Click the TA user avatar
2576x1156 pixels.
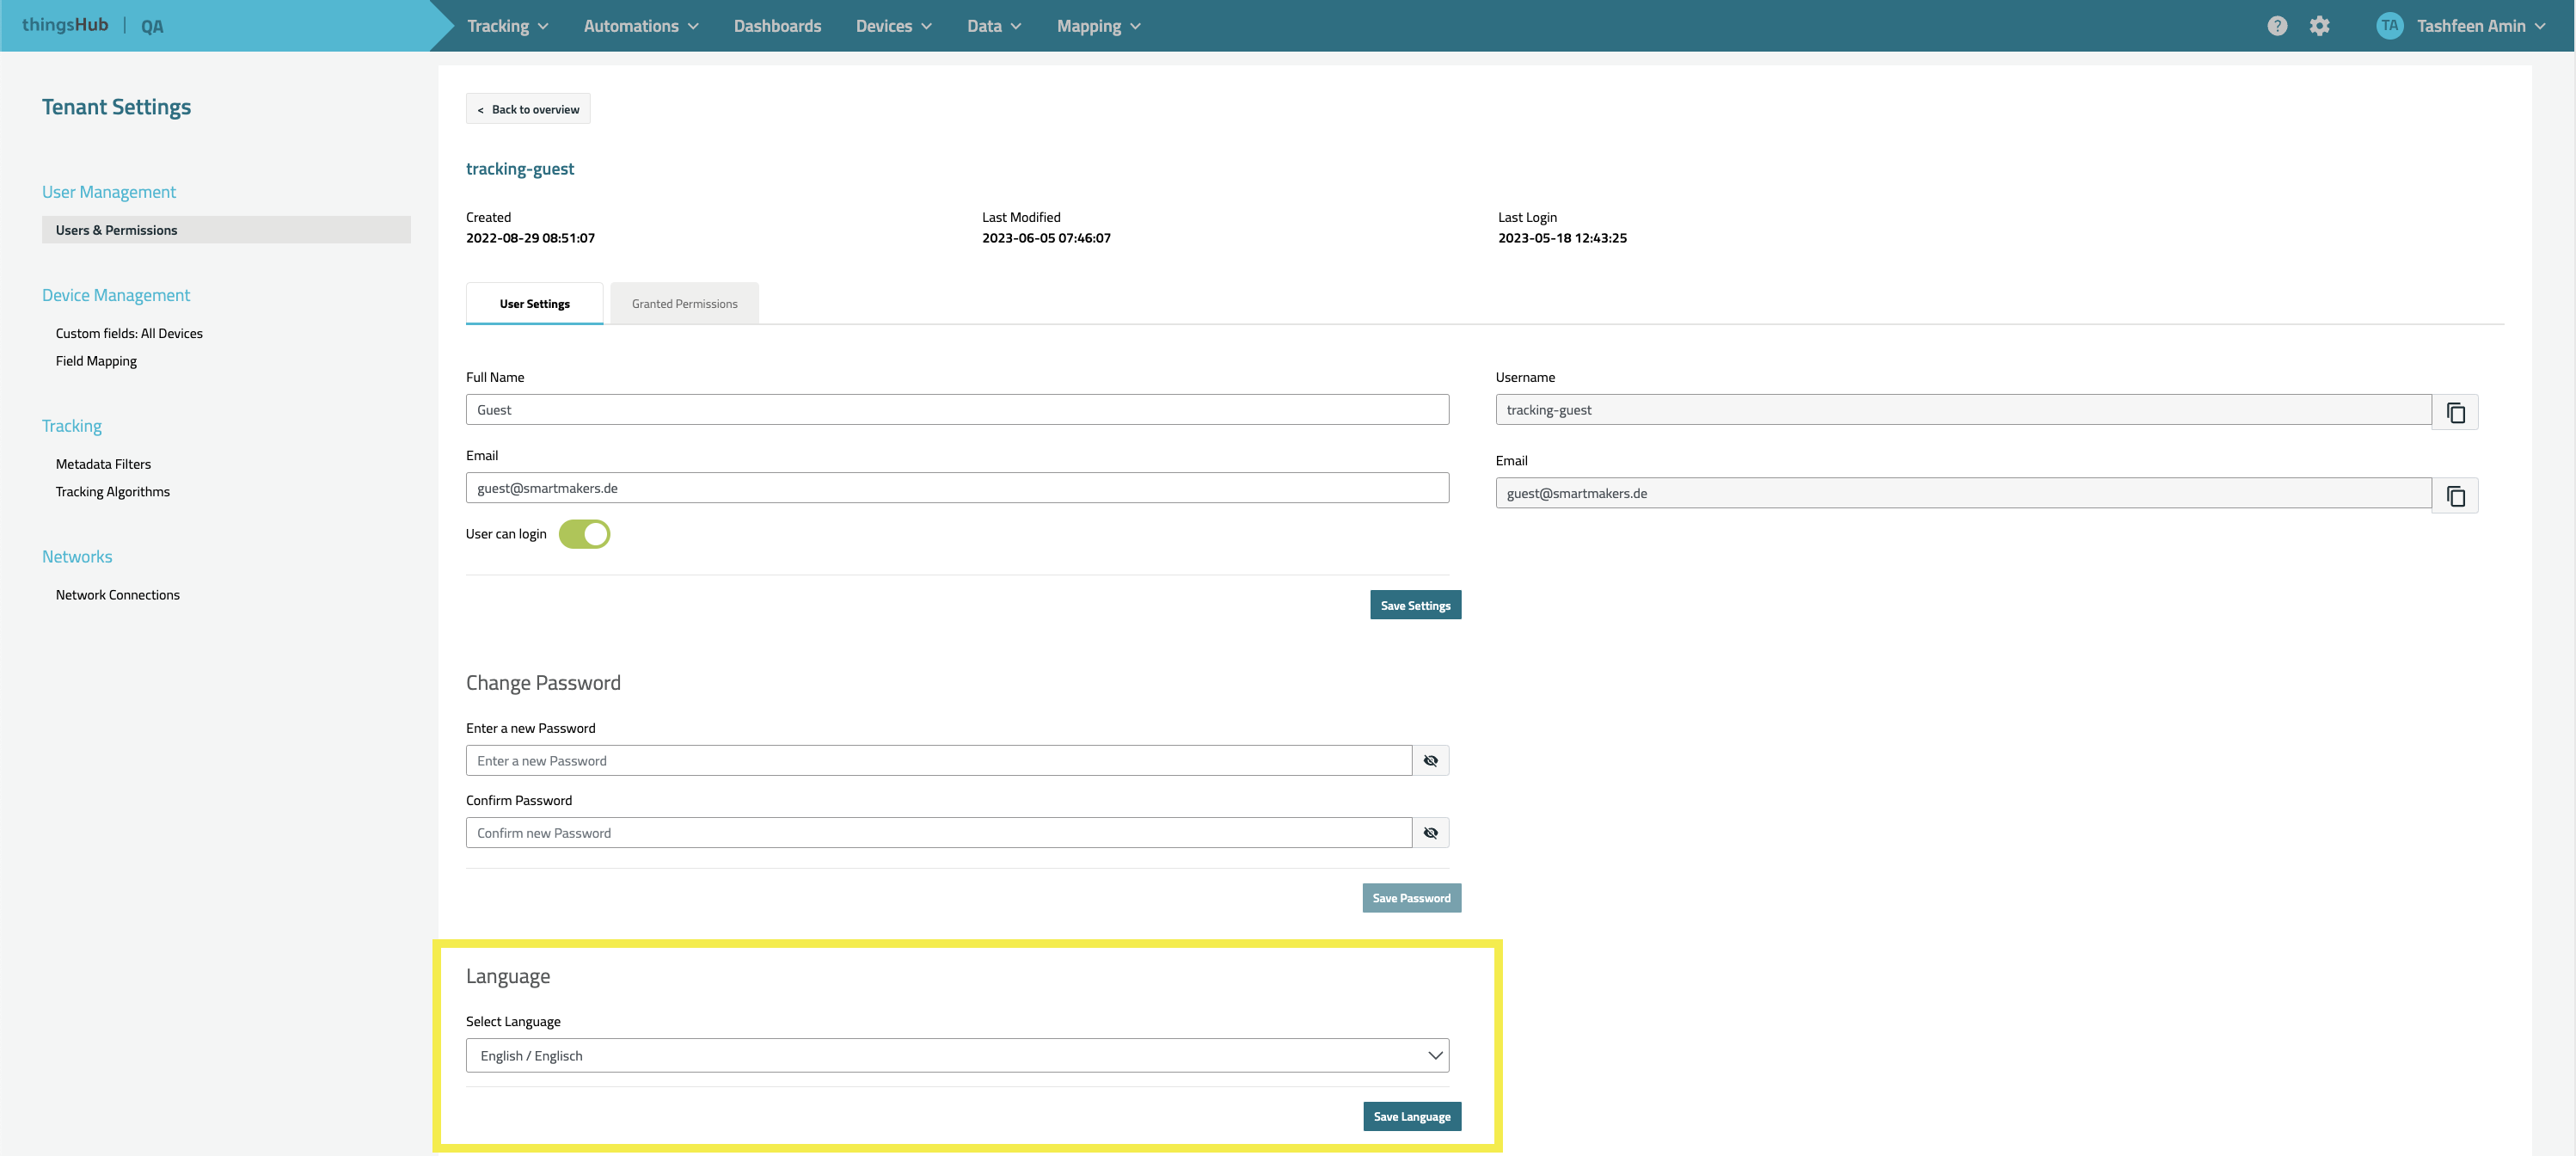point(2389,26)
